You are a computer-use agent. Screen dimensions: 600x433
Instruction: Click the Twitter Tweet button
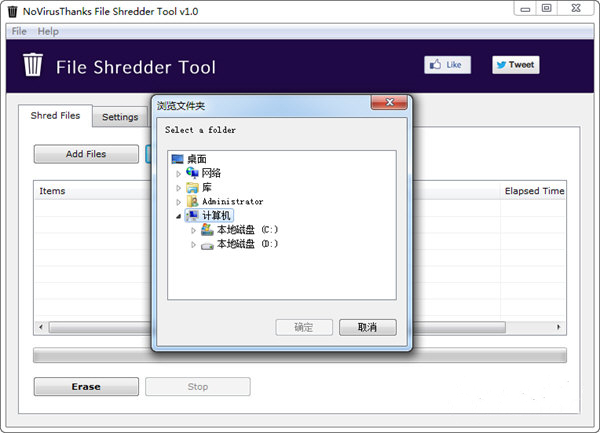pos(515,65)
